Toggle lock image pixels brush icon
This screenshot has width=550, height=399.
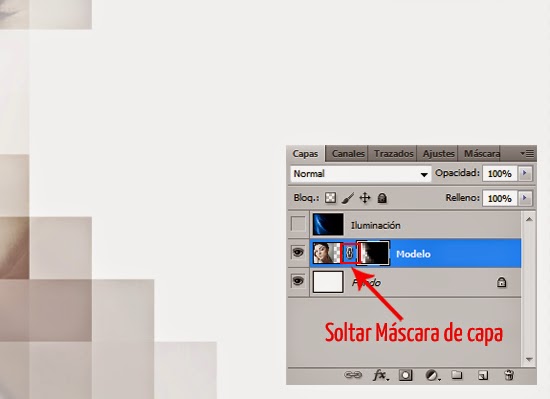coord(348,198)
